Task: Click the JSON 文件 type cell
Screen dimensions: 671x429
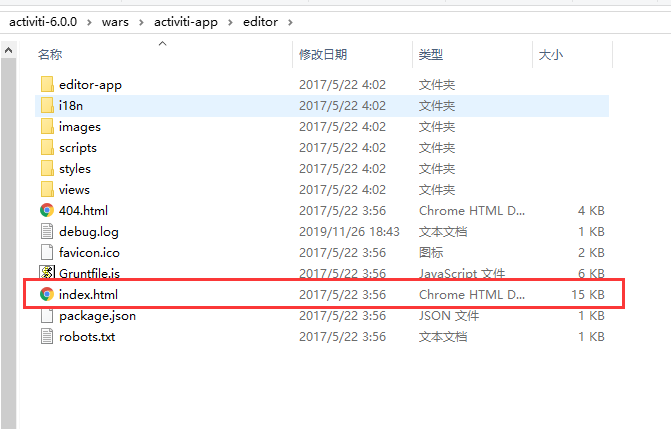Action: click(x=449, y=316)
